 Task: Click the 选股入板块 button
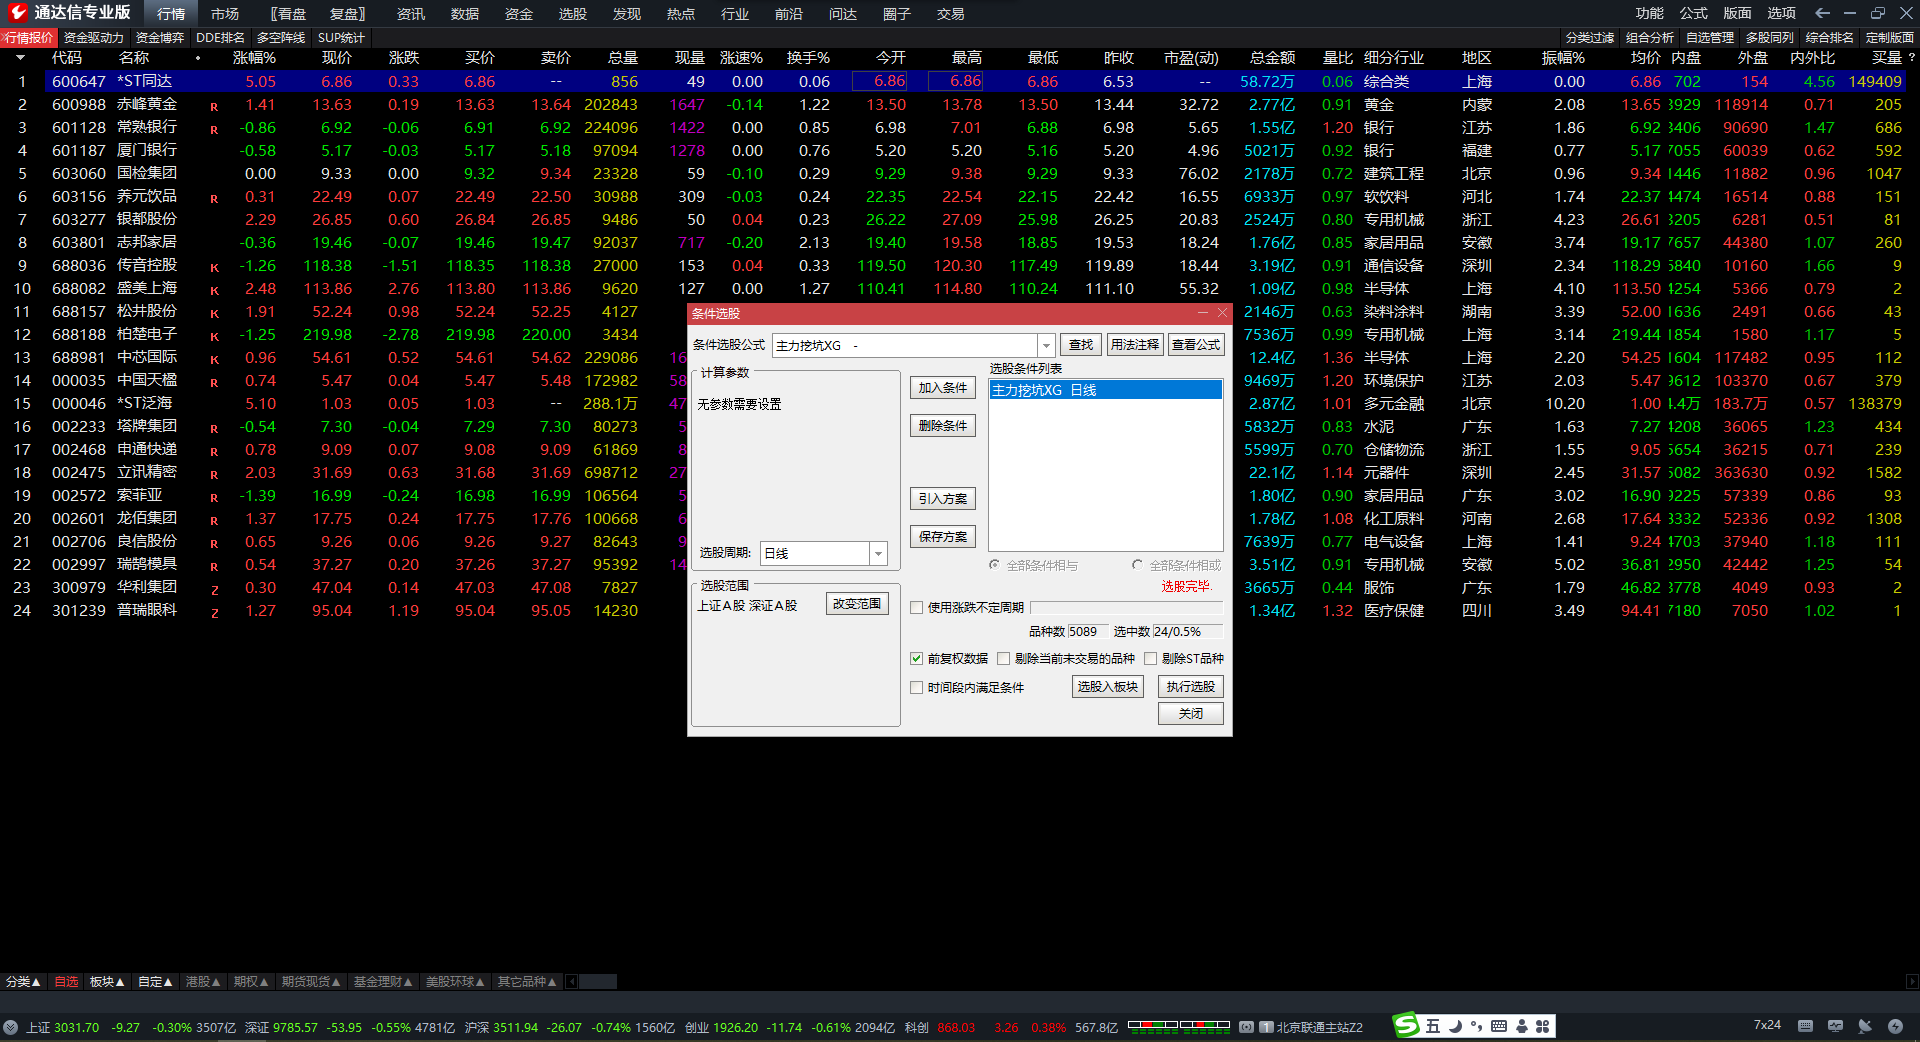click(x=1108, y=686)
